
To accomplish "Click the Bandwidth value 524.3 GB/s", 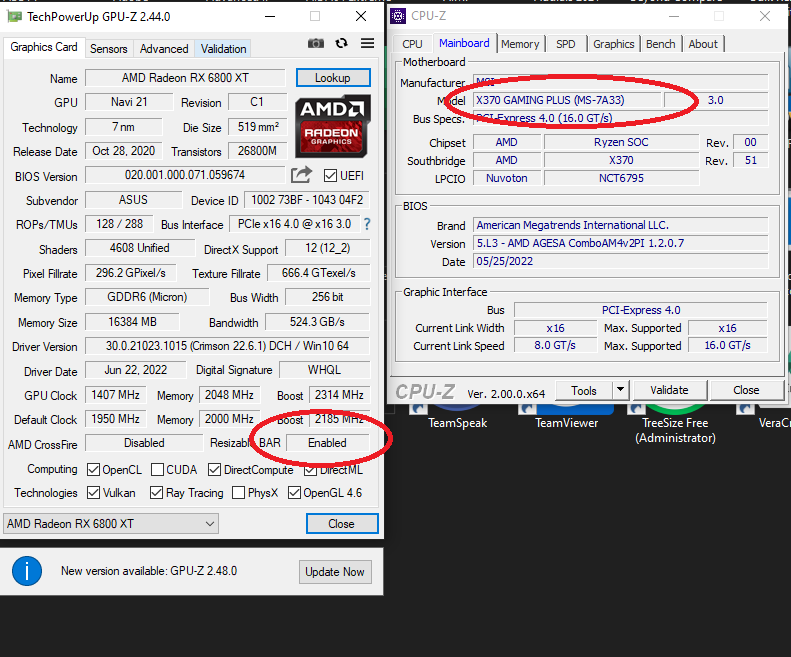I will click(x=317, y=321).
